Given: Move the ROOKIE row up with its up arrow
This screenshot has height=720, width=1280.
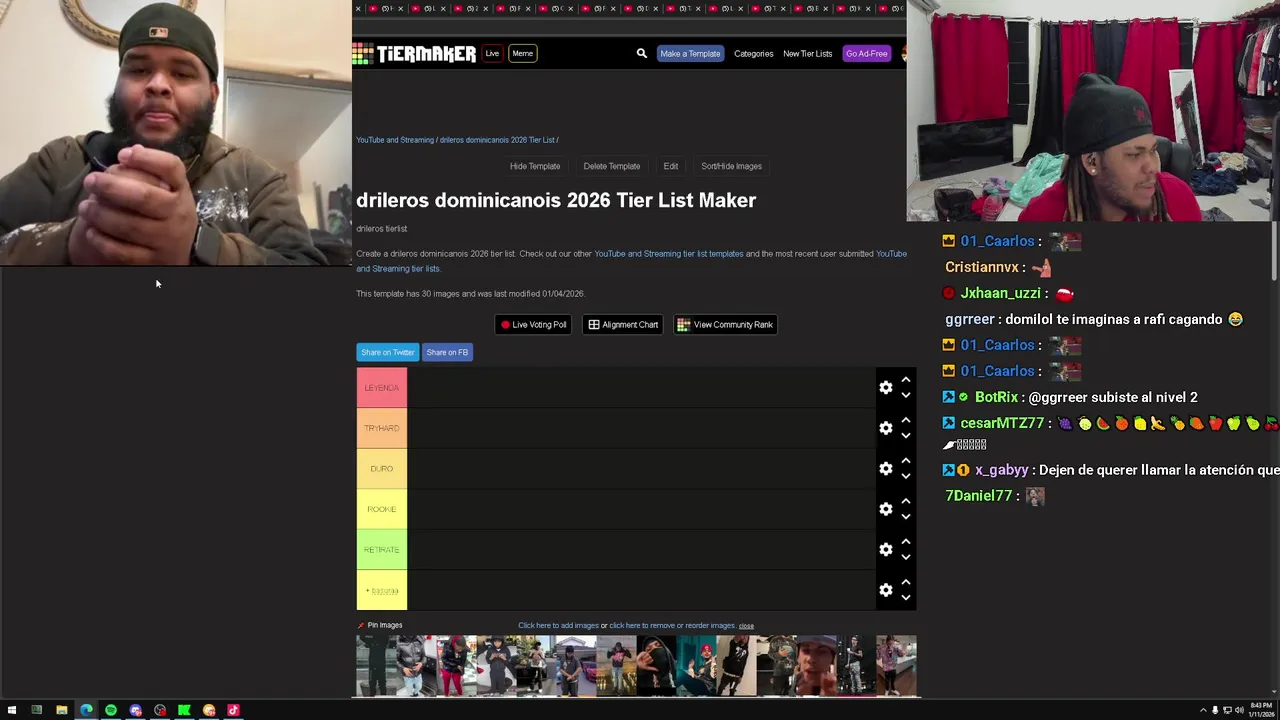Looking at the screenshot, I should pyautogui.click(x=905, y=501).
